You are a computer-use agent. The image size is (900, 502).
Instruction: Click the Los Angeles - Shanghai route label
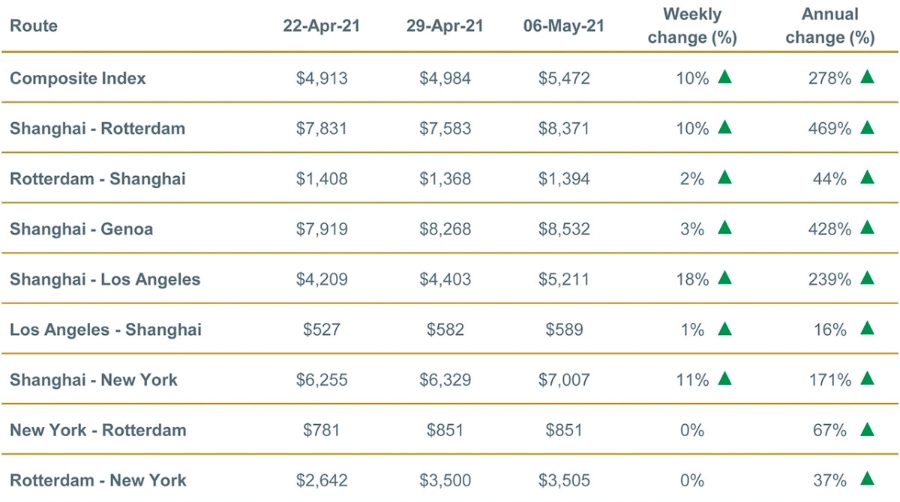pyautogui.click(x=105, y=329)
